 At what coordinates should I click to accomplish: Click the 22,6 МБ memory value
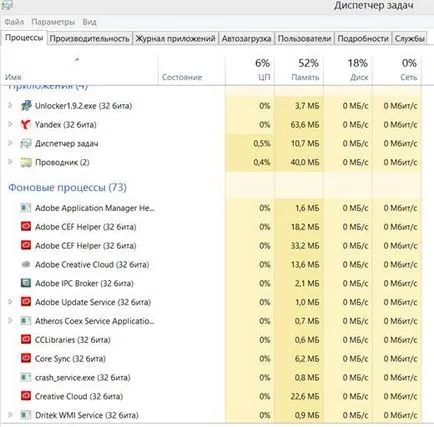pos(305,397)
